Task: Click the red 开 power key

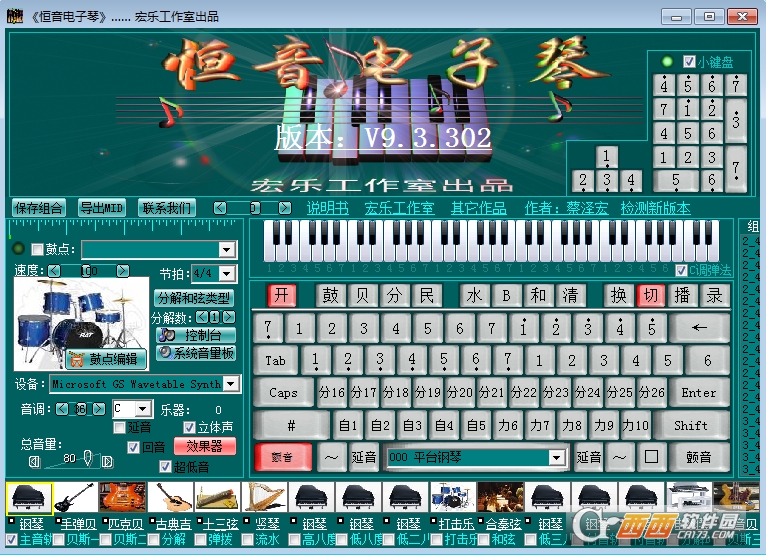Action: coord(282,295)
